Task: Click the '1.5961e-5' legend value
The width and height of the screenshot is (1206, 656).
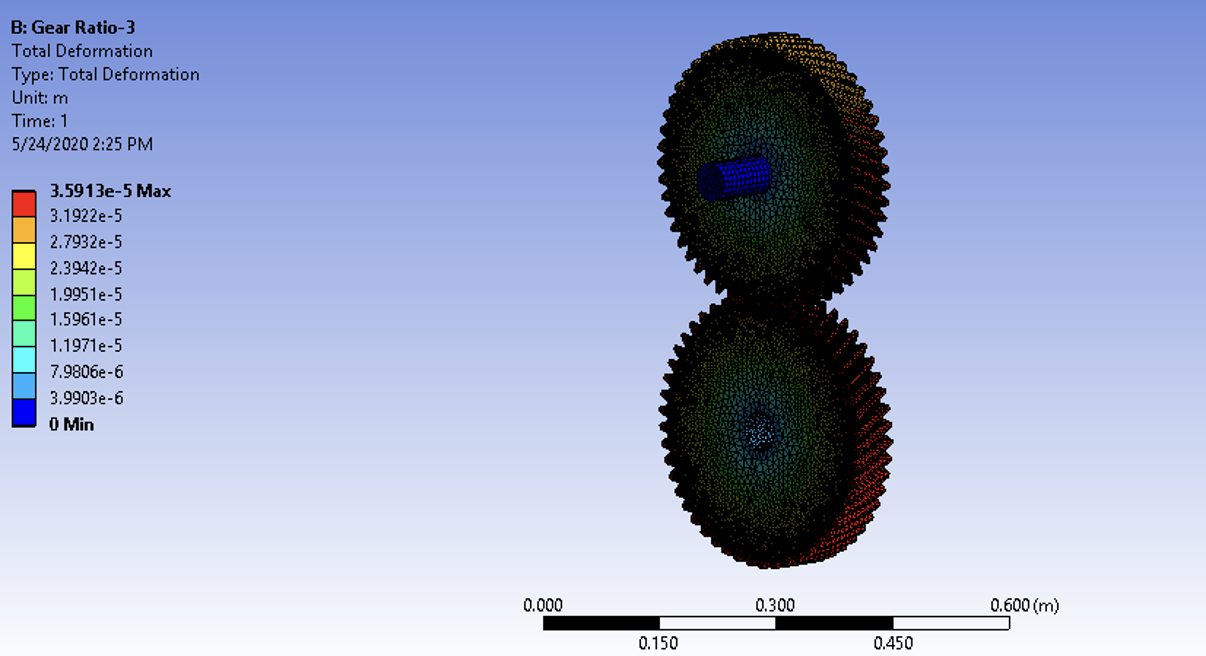Action: [87, 320]
